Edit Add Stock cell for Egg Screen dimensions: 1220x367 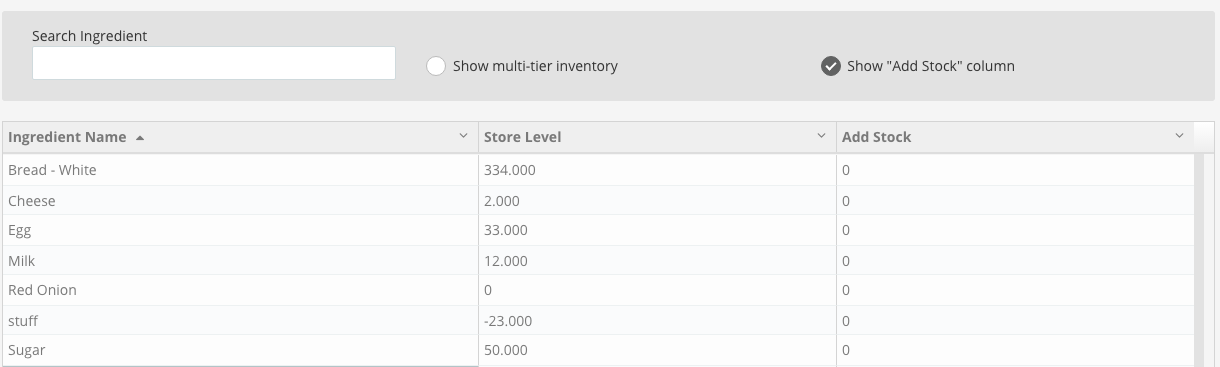[1015, 230]
